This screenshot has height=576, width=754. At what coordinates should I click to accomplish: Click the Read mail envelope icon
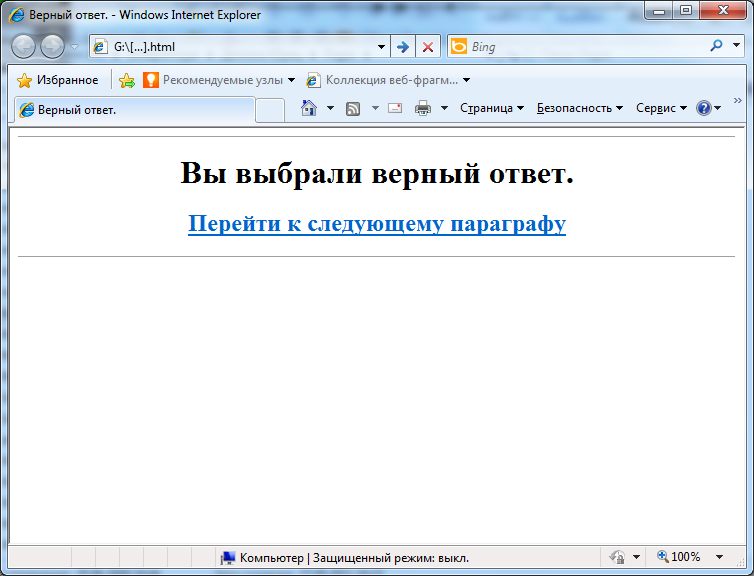coord(395,108)
